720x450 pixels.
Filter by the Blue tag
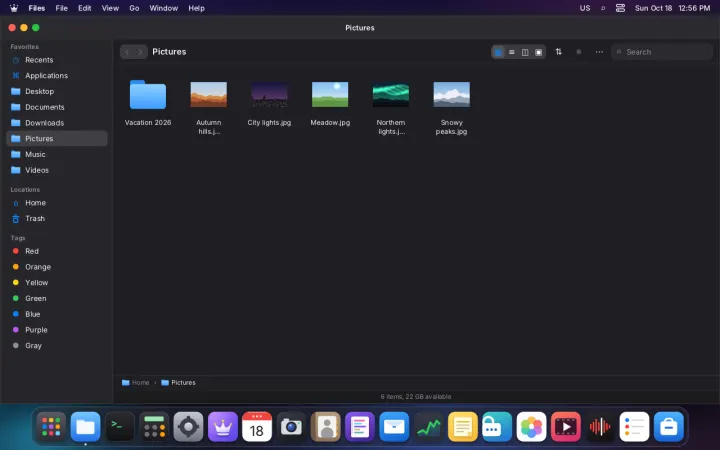57,314
